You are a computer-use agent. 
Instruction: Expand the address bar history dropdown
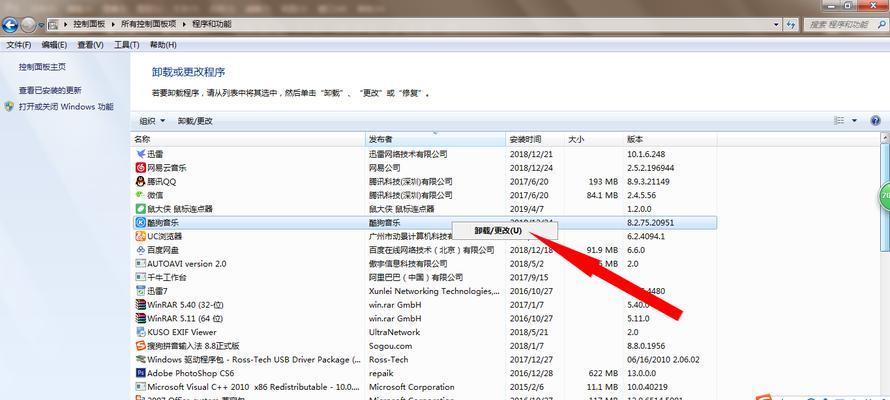(776, 24)
